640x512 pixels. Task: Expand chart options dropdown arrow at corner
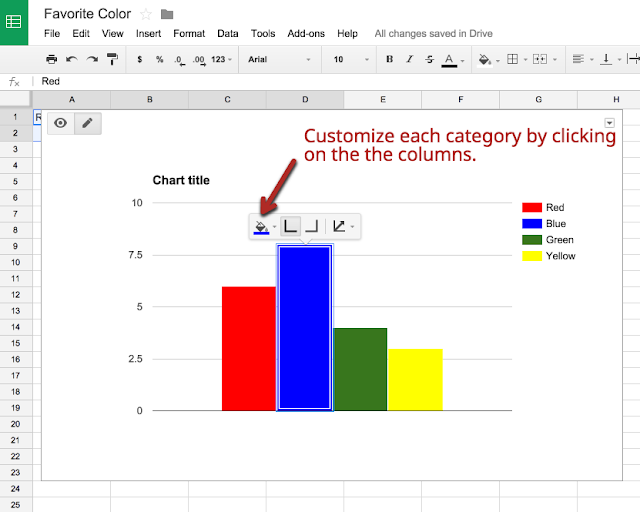(x=609, y=123)
